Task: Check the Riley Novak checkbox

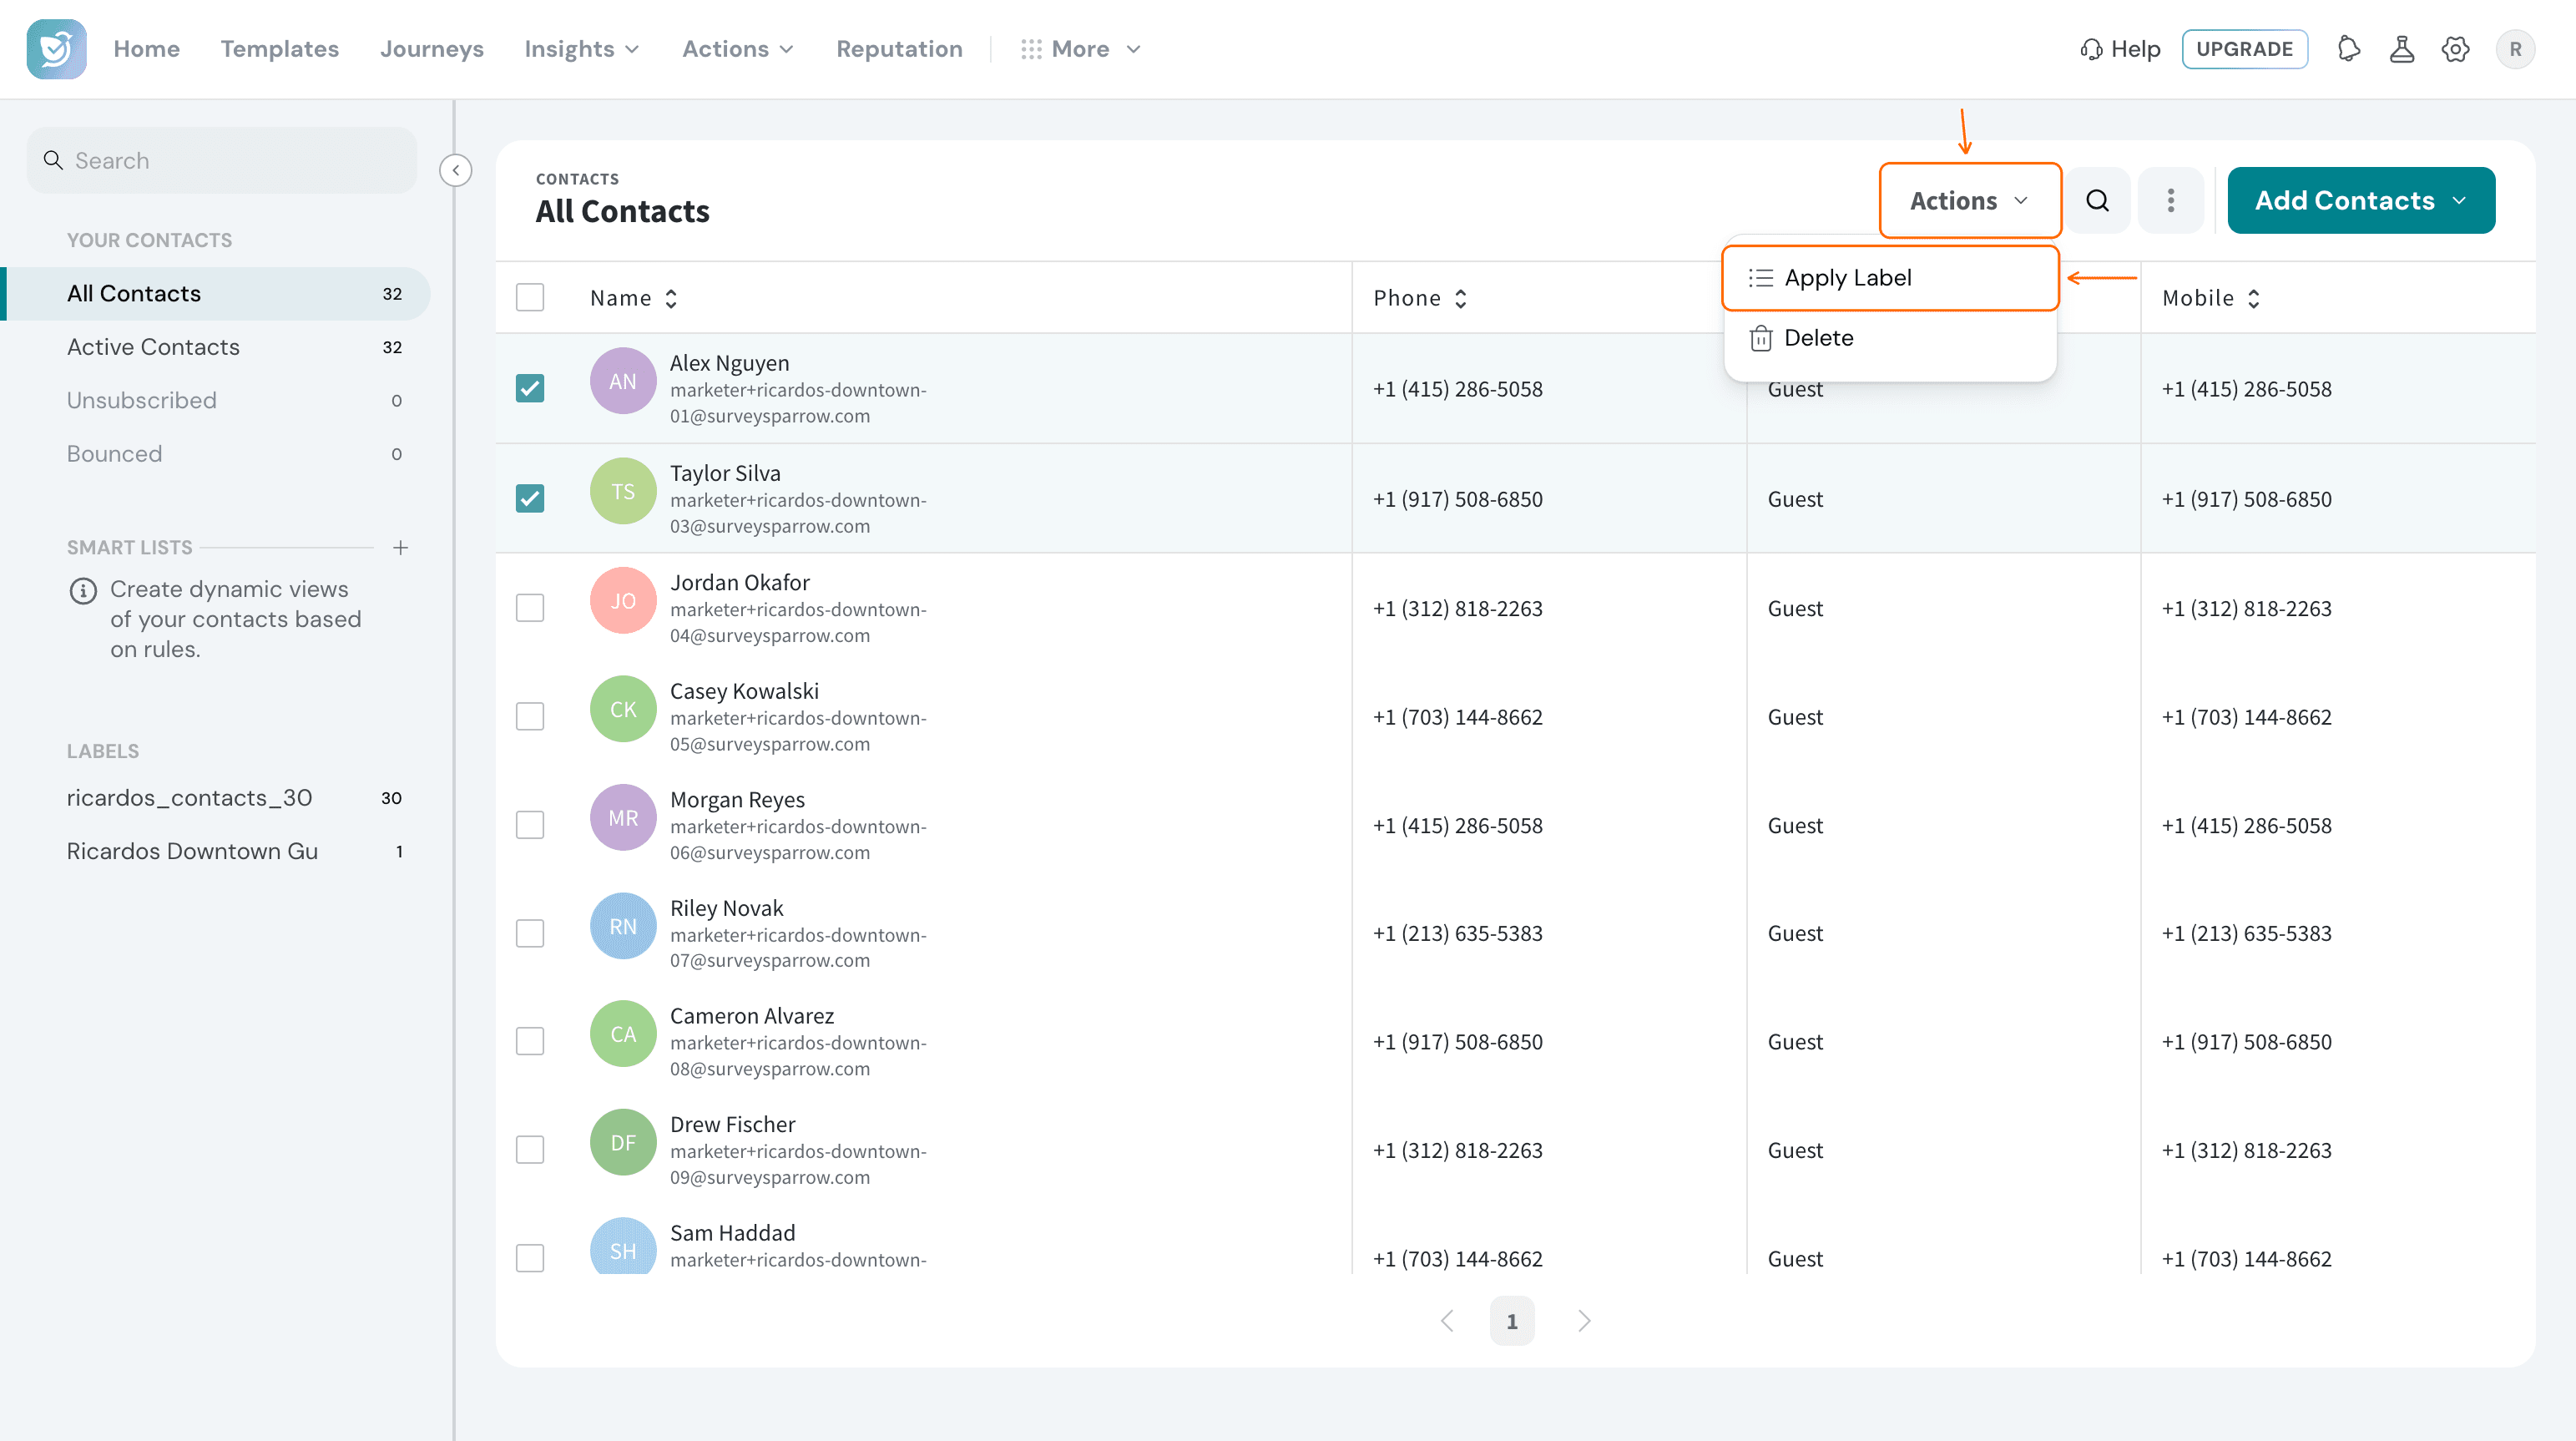Action: pyautogui.click(x=530, y=933)
